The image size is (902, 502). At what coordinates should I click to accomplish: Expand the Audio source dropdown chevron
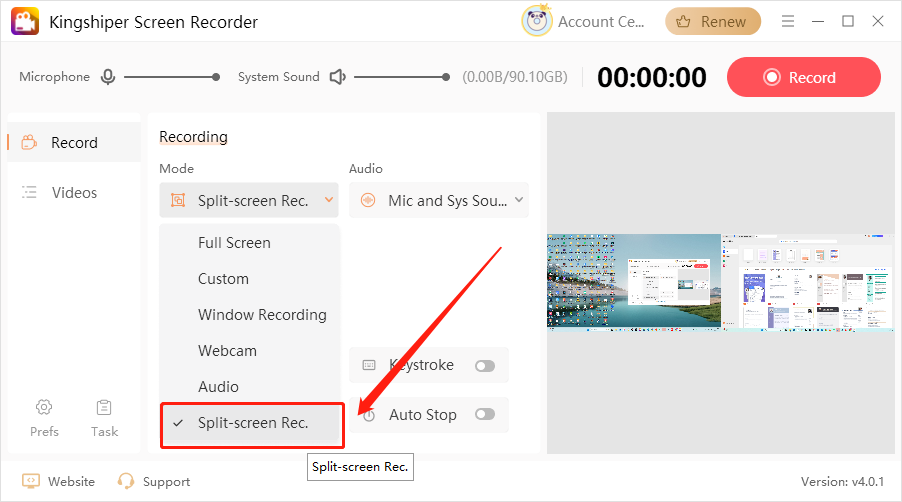click(519, 200)
